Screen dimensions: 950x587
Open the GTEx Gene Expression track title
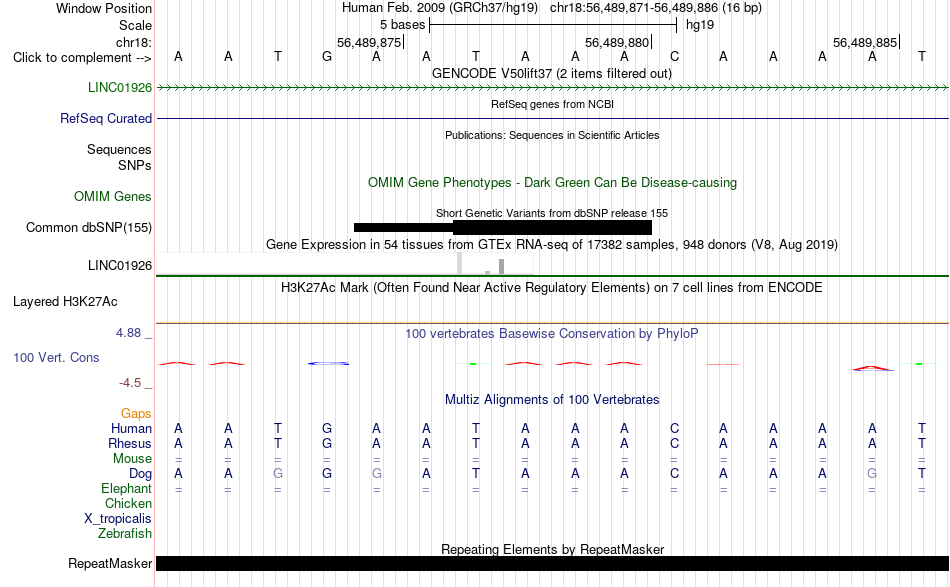[552, 244]
